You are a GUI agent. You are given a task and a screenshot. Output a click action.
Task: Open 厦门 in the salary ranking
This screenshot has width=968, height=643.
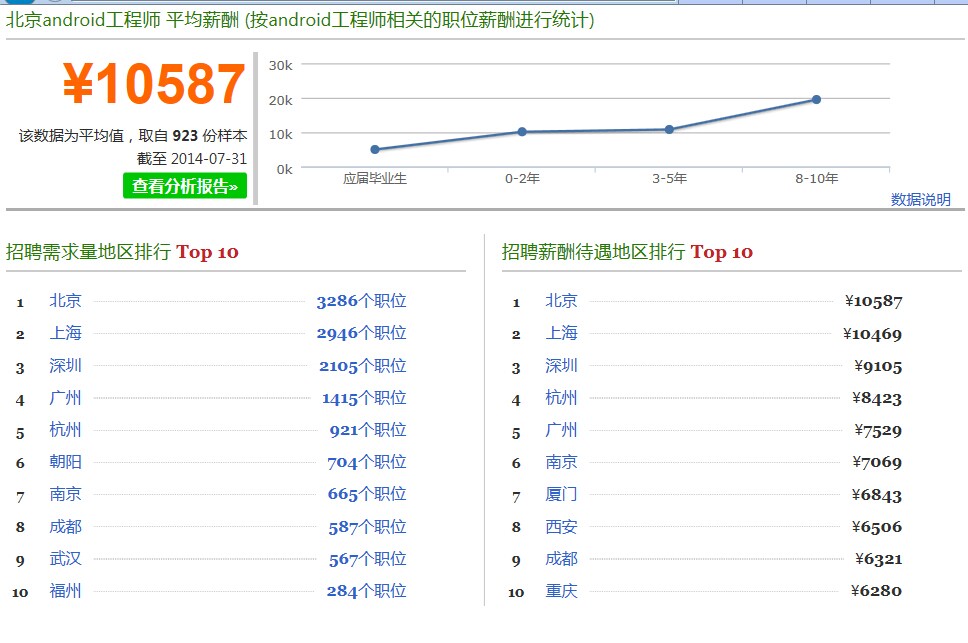coord(561,494)
